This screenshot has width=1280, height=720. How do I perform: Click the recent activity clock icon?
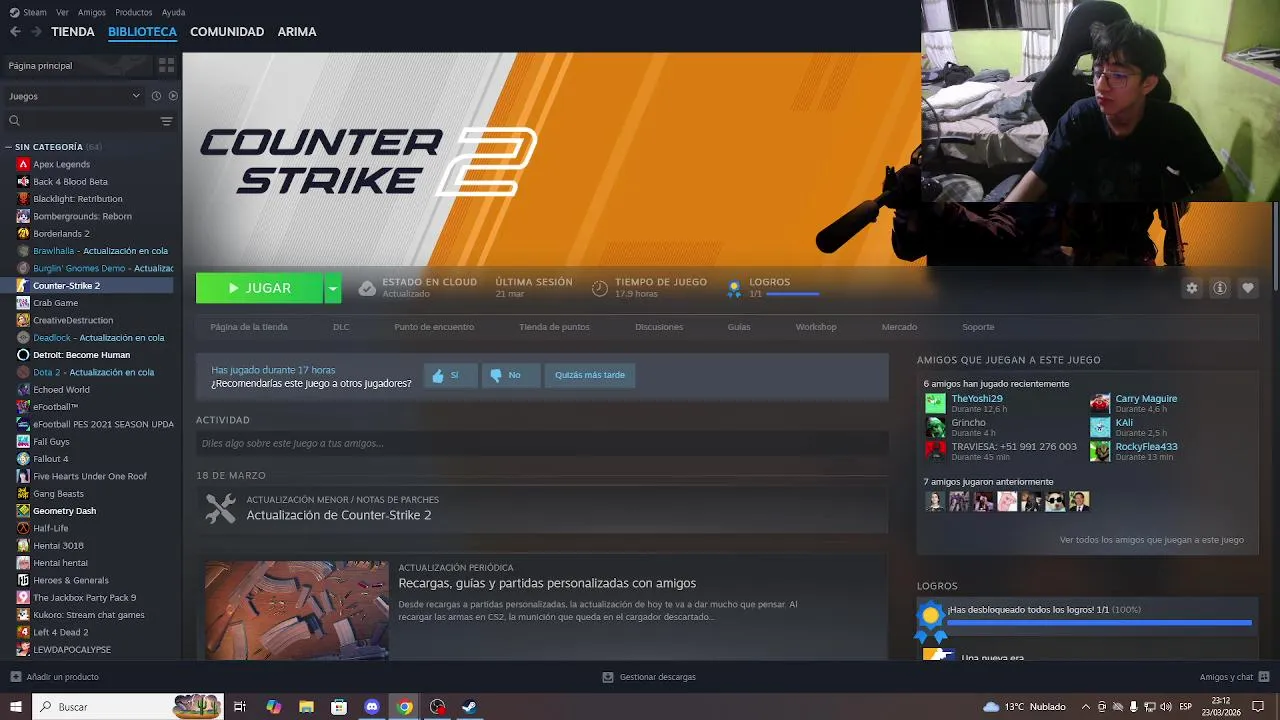pos(156,96)
